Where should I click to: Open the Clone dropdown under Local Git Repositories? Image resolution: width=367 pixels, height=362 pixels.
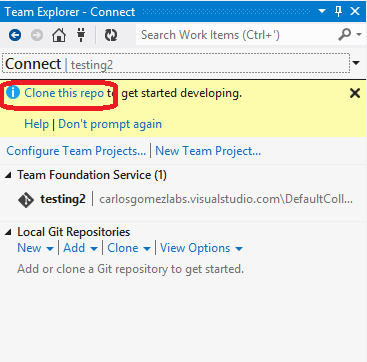129,248
